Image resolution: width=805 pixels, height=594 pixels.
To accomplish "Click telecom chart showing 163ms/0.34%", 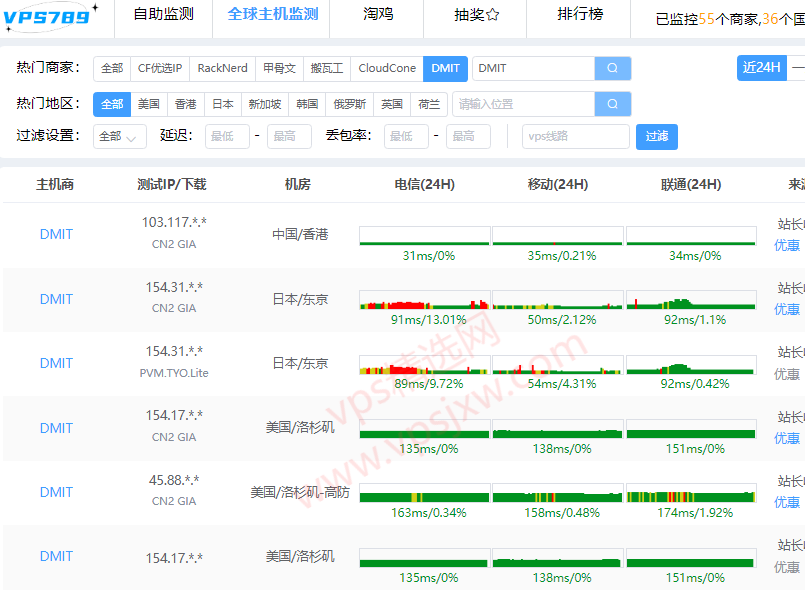I will click(x=425, y=493).
